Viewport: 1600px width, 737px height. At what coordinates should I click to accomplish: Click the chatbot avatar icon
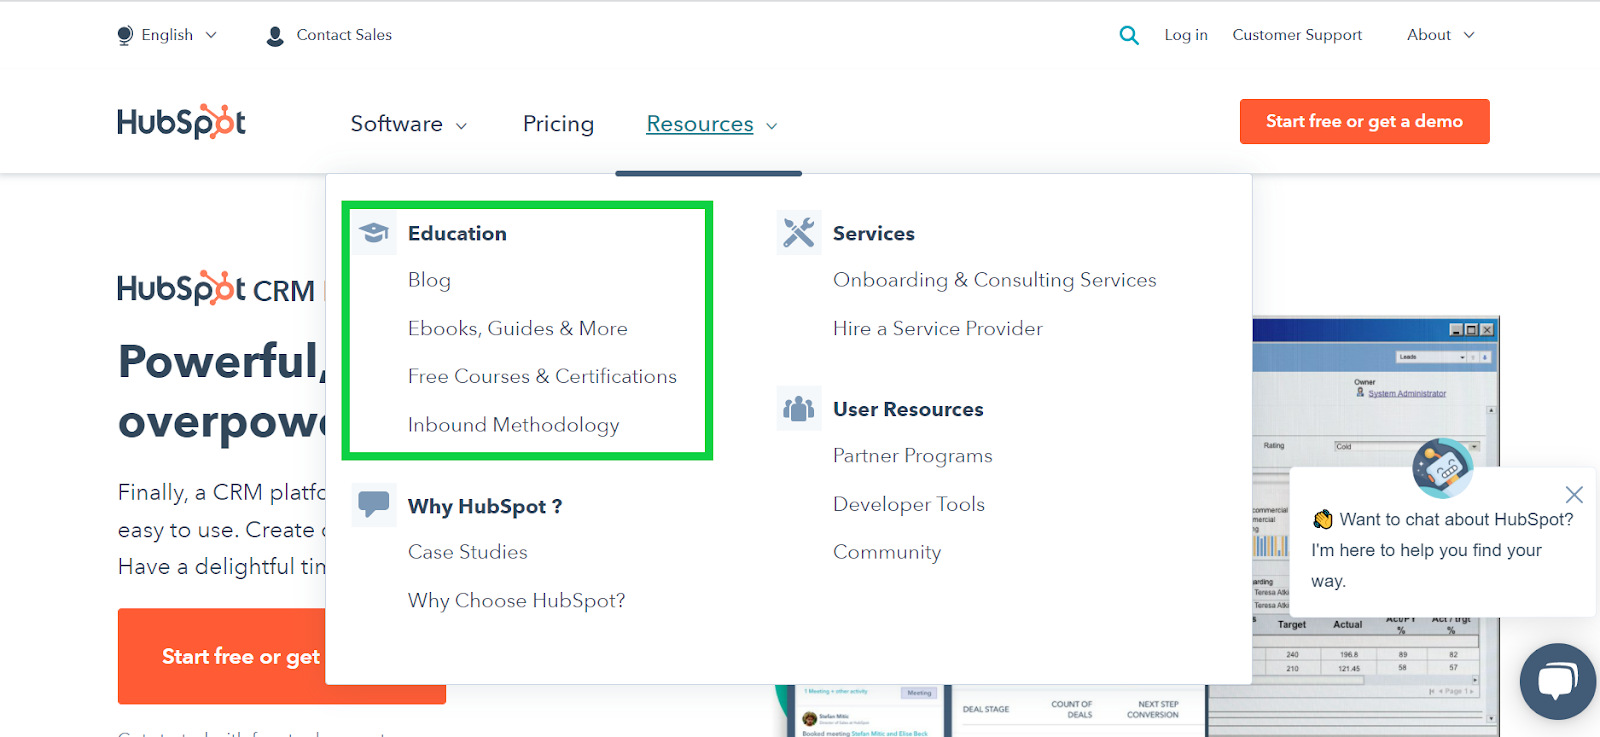1442,467
